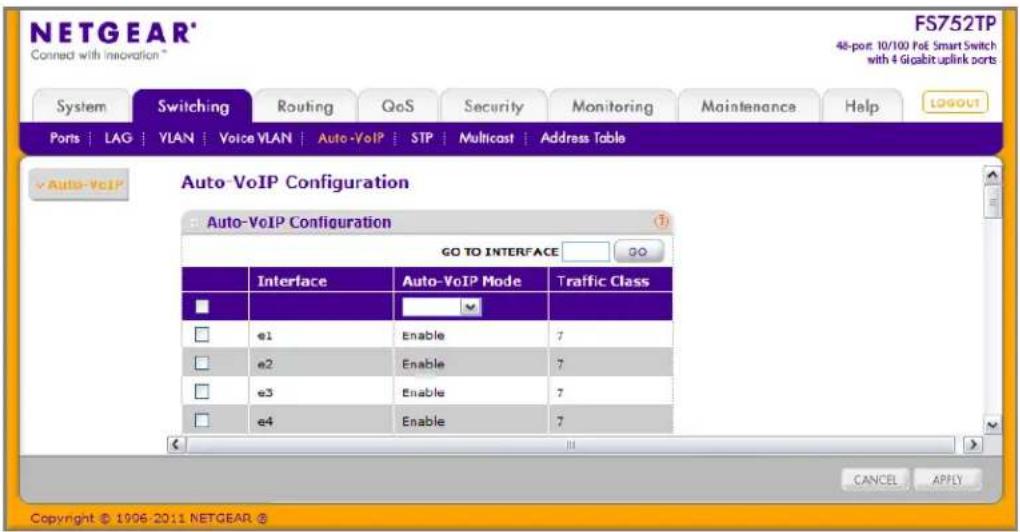Click the CANCEL button
This screenshot has width=1020, height=532.
click(875, 480)
